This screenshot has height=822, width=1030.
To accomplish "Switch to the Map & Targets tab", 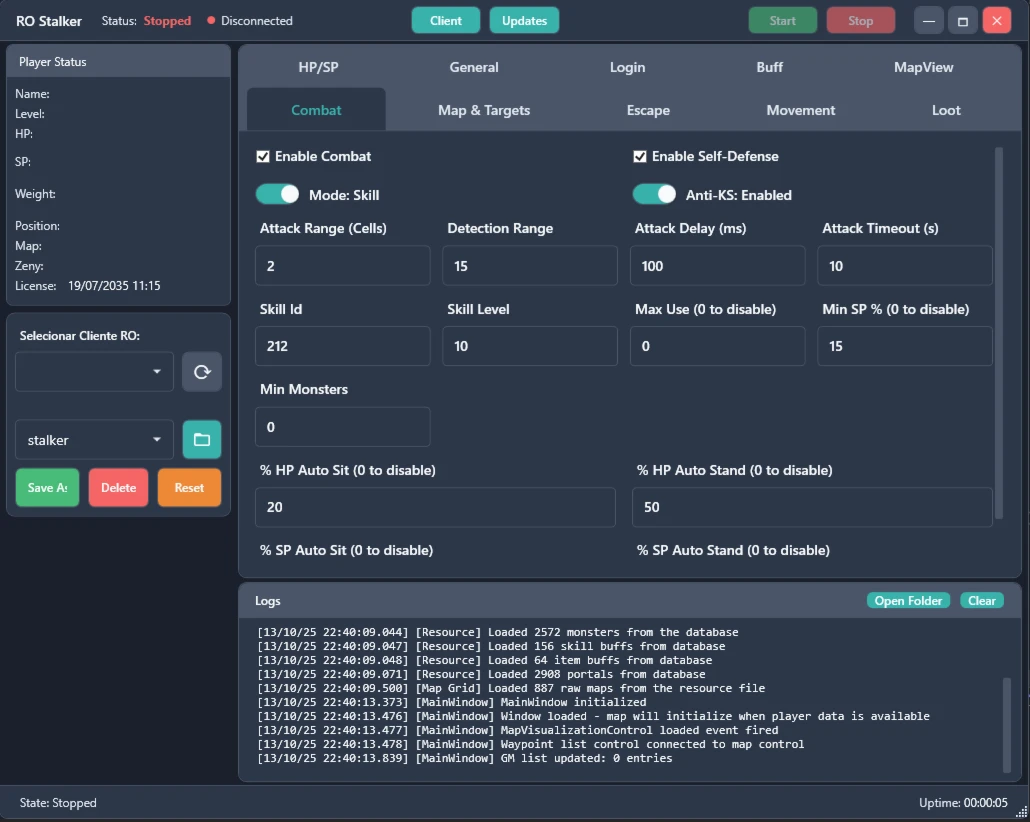I will (x=484, y=110).
